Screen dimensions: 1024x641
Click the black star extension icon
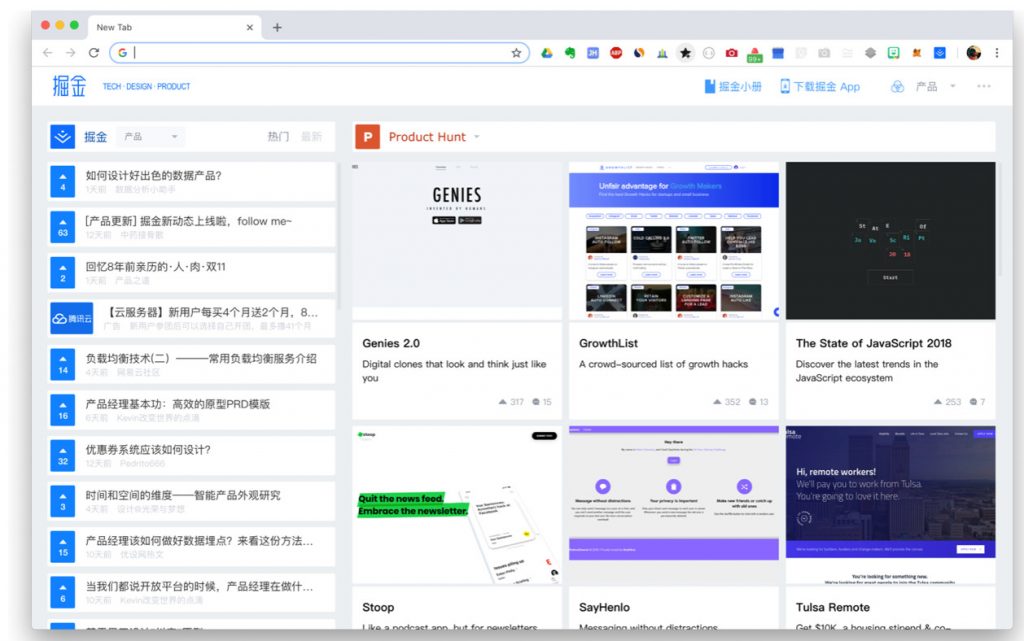(x=685, y=53)
